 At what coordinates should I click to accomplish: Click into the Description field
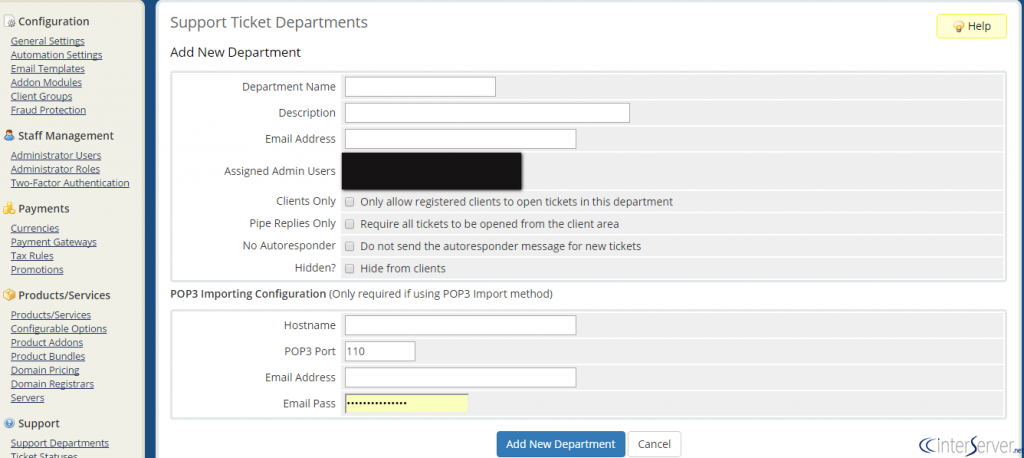[487, 112]
